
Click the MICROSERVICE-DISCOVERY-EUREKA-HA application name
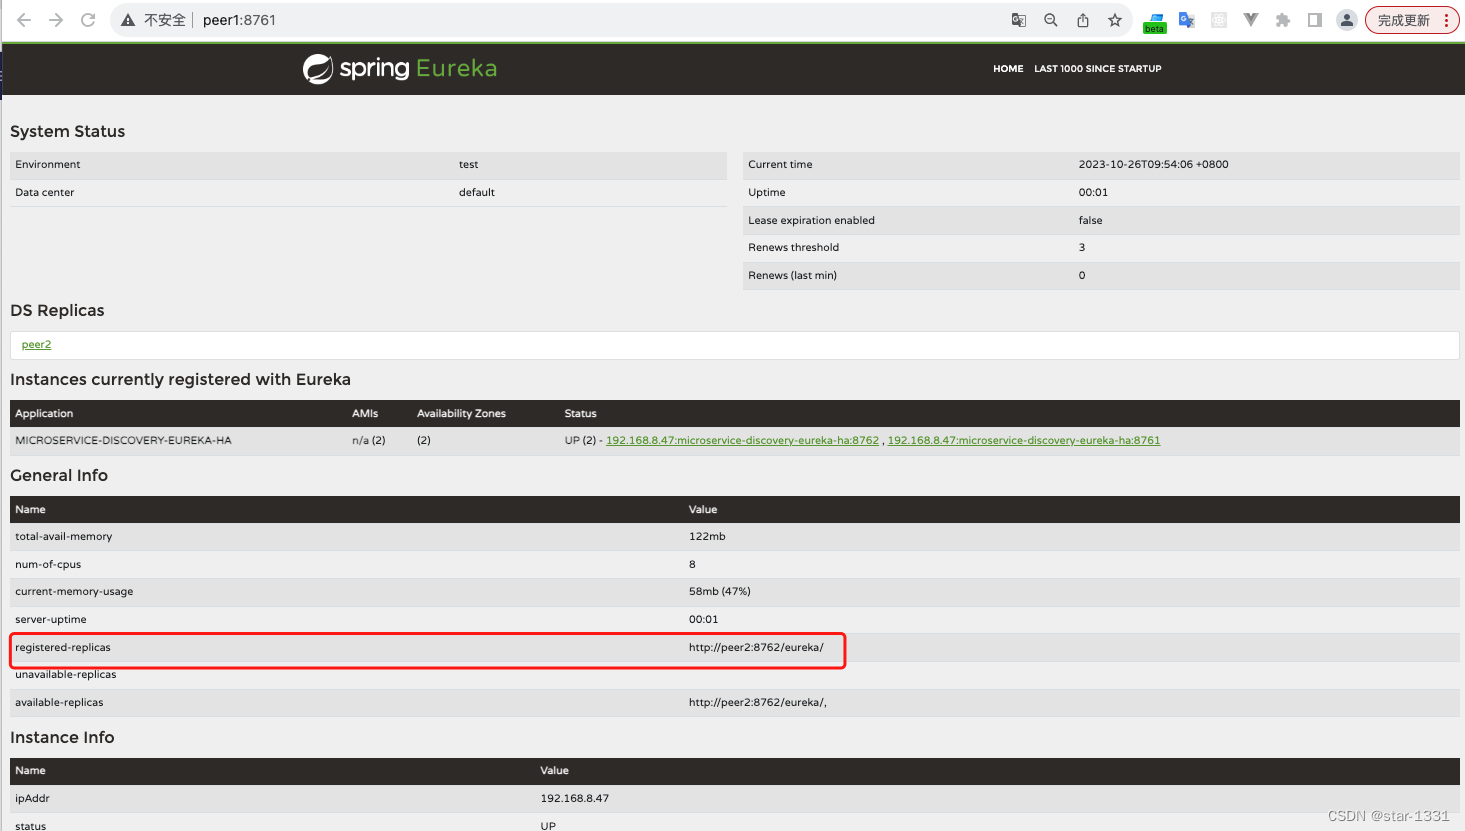[x=123, y=441]
